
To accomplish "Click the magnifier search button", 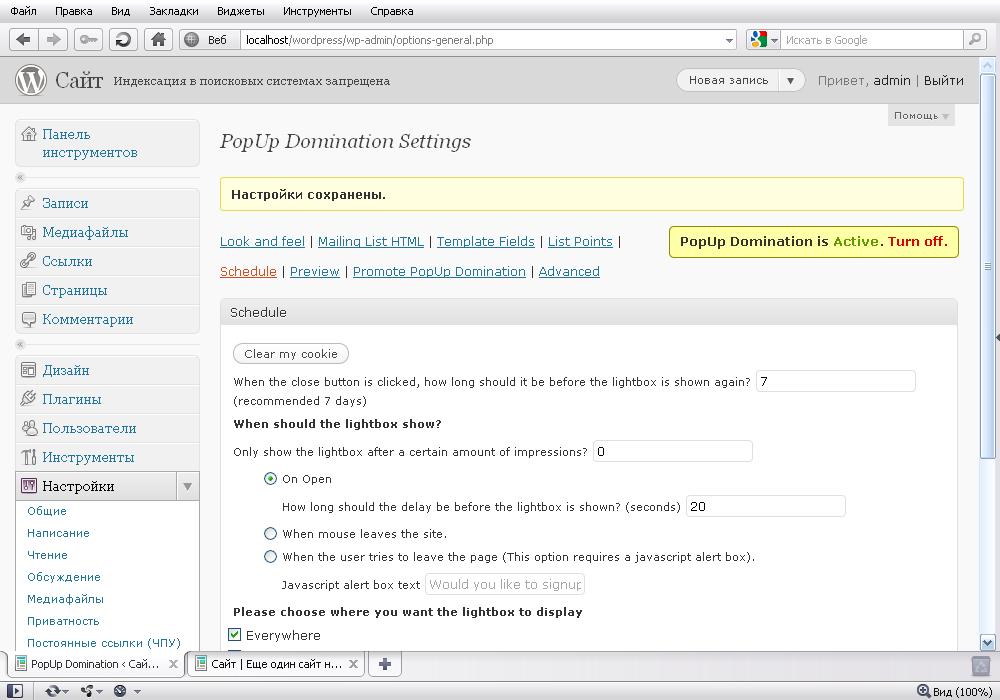I will click(974, 40).
